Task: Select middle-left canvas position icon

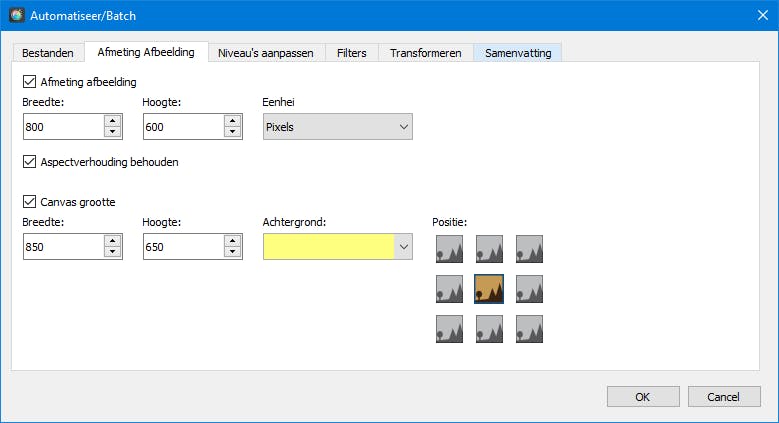Action: tap(450, 289)
